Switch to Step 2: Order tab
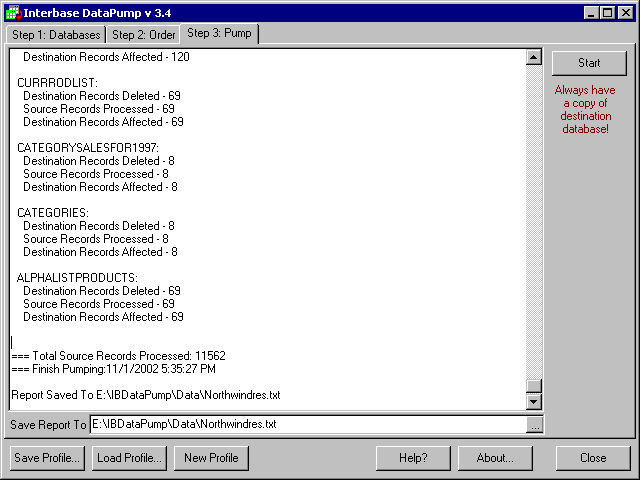This screenshot has height=480, width=640. tap(143, 35)
